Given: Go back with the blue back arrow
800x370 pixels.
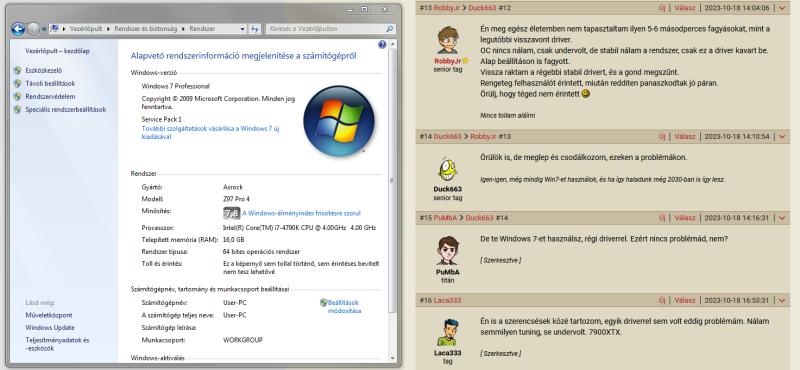Looking at the screenshot, I should [x=18, y=30].
